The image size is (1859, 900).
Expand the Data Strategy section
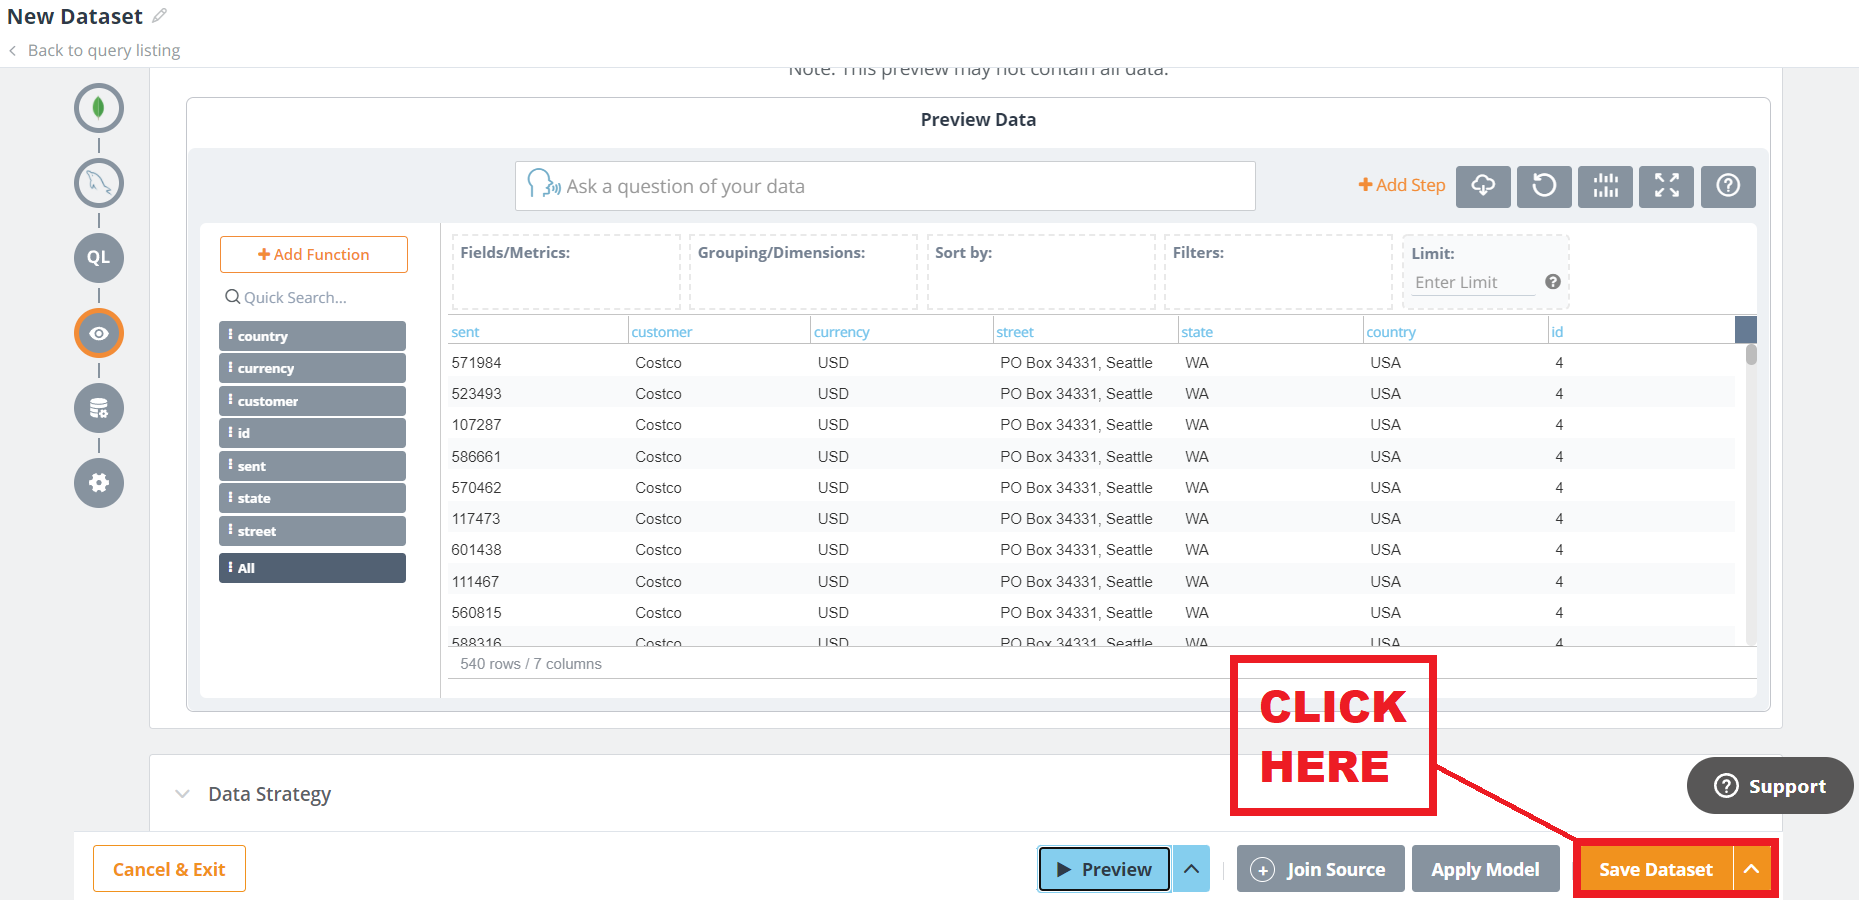coord(182,794)
